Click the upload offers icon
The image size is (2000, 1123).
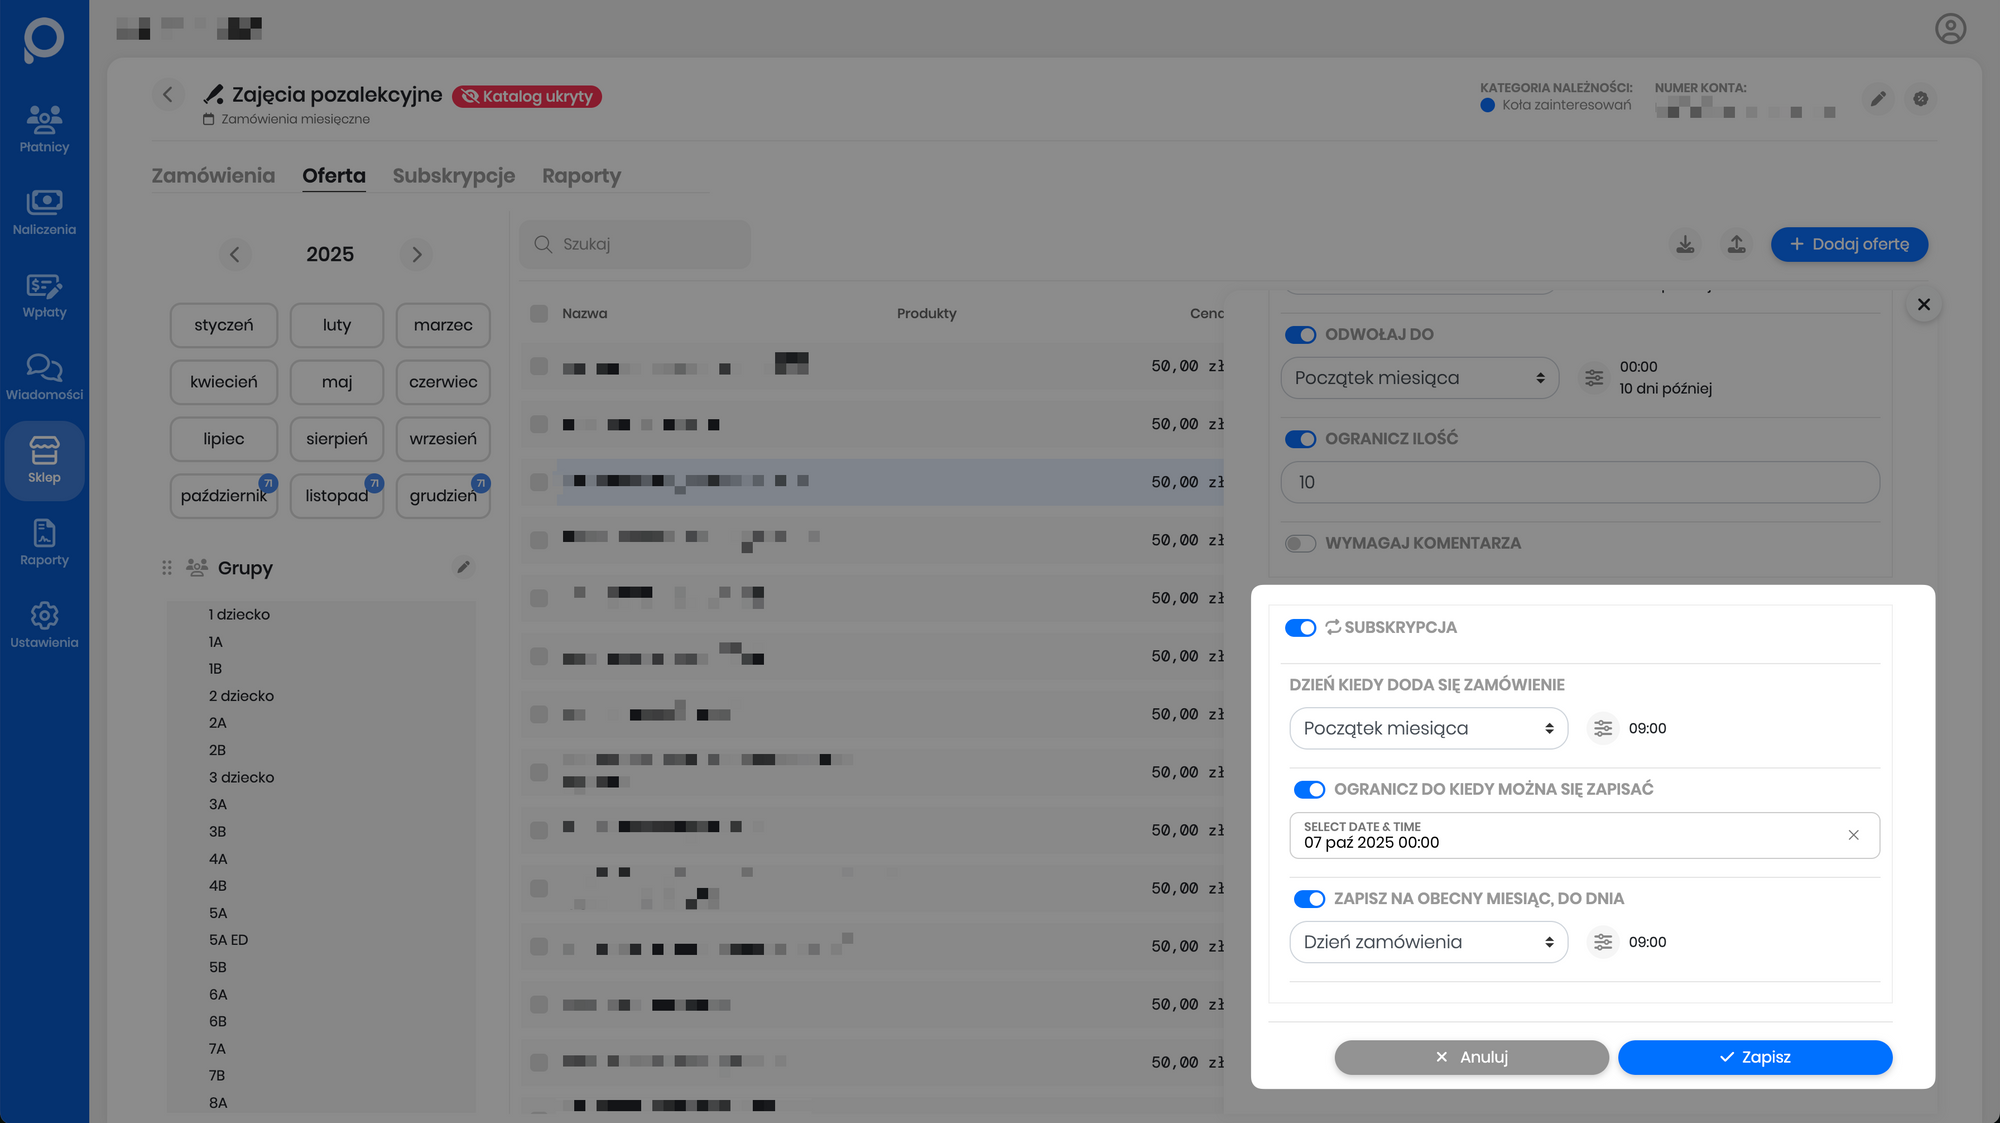coord(1737,245)
